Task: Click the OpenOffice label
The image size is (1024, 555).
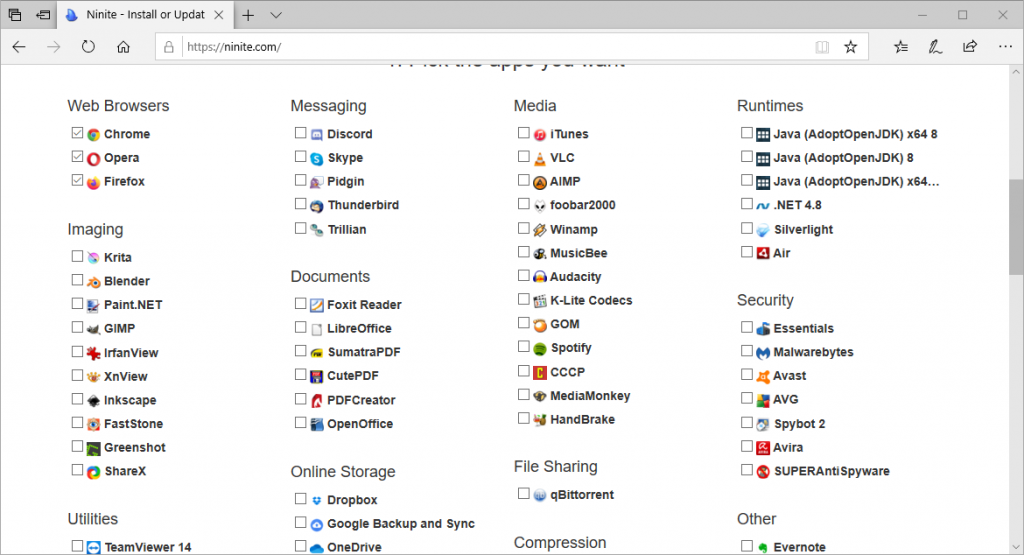Action: [360, 424]
